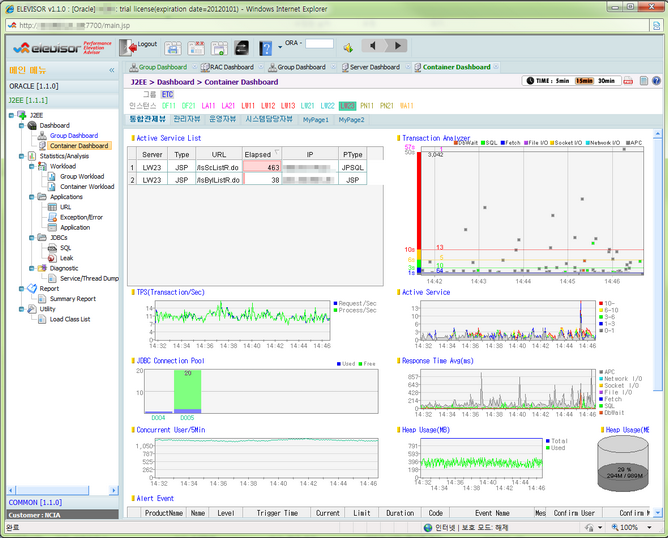
Task: Collapse the Applications tree node
Action: pyautogui.click(x=32, y=197)
